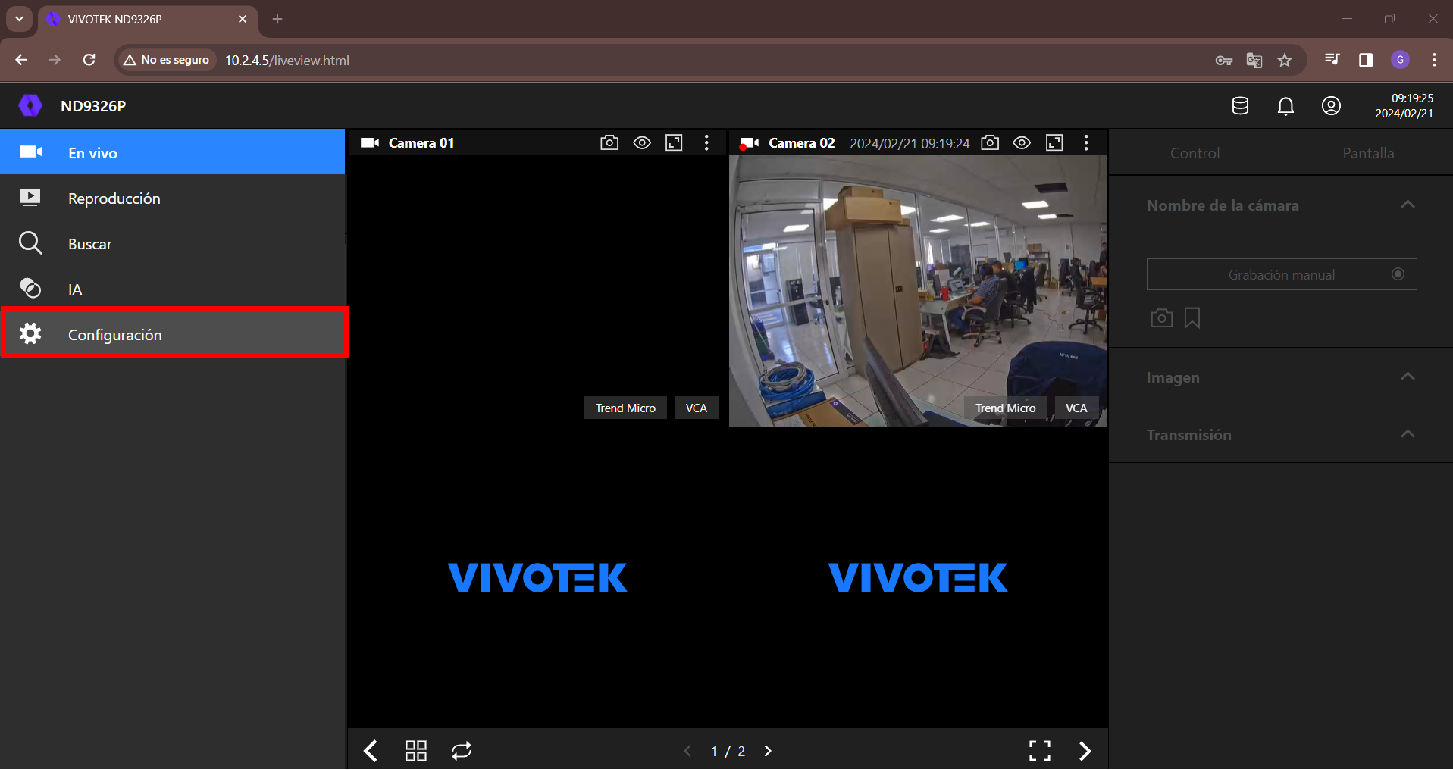Take a snapshot of Camera 01
This screenshot has height=770, width=1453.
pos(609,143)
